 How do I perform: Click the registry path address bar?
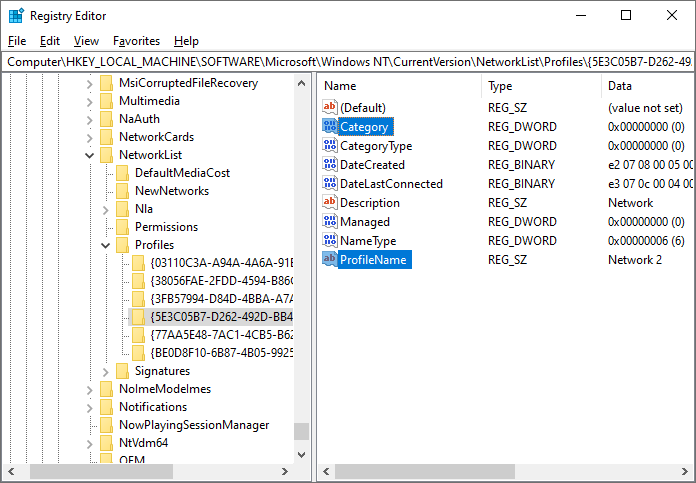coord(348,62)
